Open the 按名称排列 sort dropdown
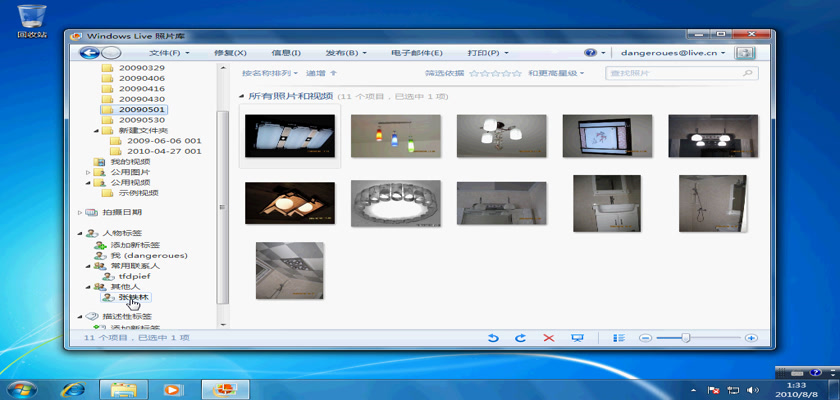The height and width of the screenshot is (400, 840). [270, 73]
